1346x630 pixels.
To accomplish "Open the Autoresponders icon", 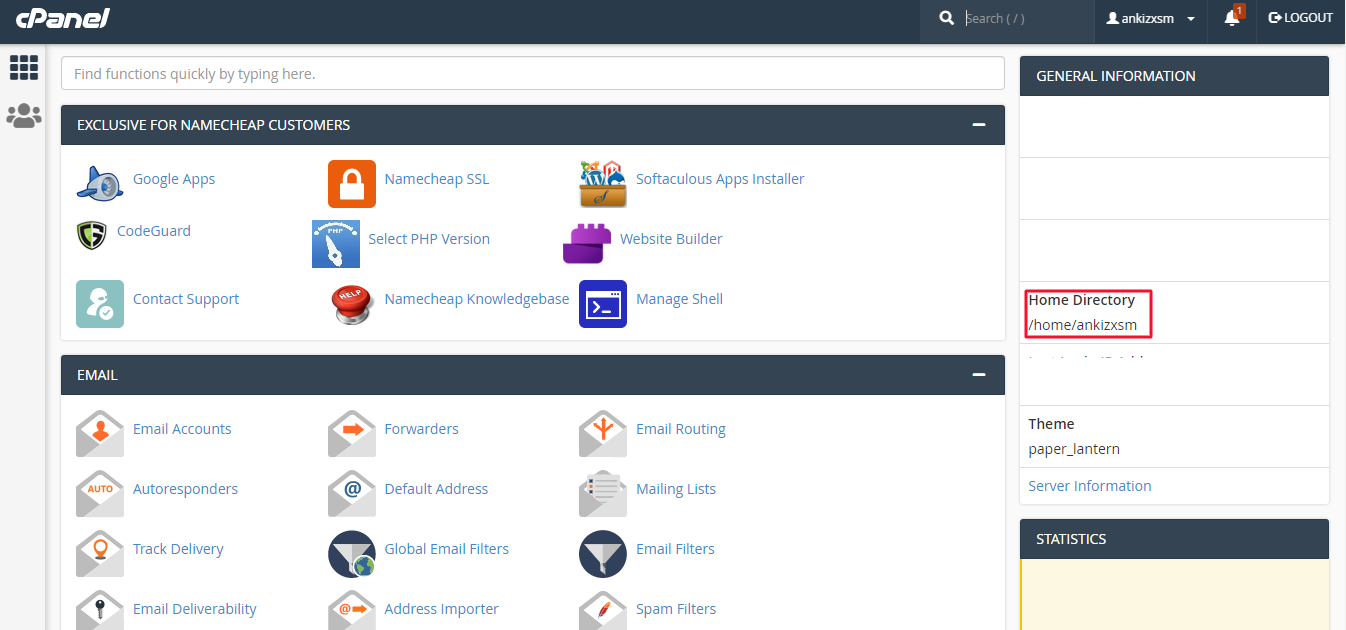I will coord(100,494).
